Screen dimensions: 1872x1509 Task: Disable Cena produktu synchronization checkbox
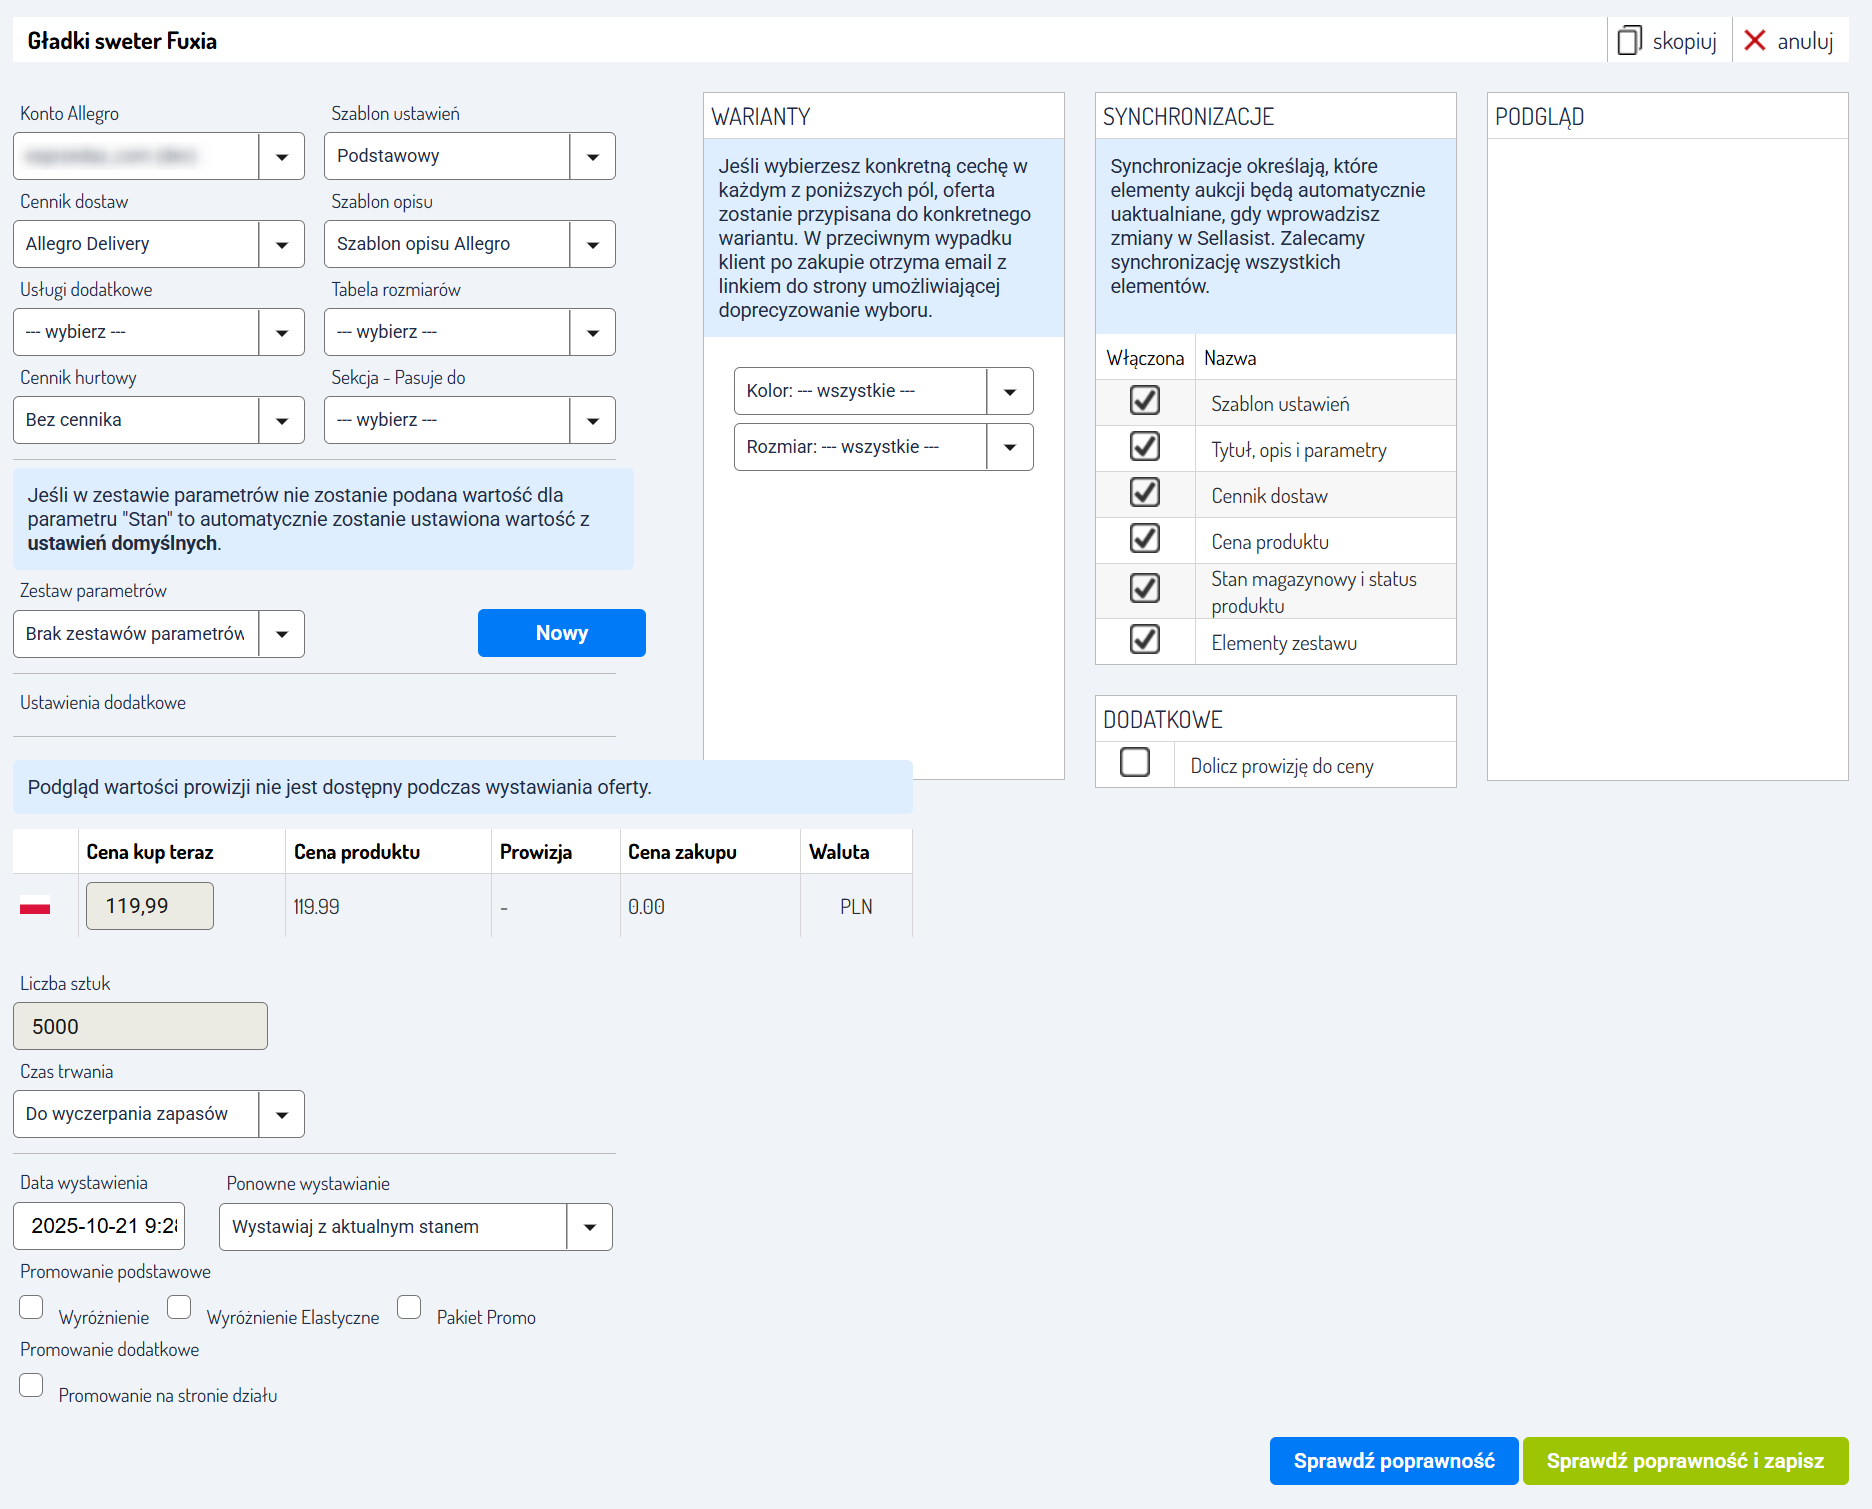pyautogui.click(x=1145, y=539)
